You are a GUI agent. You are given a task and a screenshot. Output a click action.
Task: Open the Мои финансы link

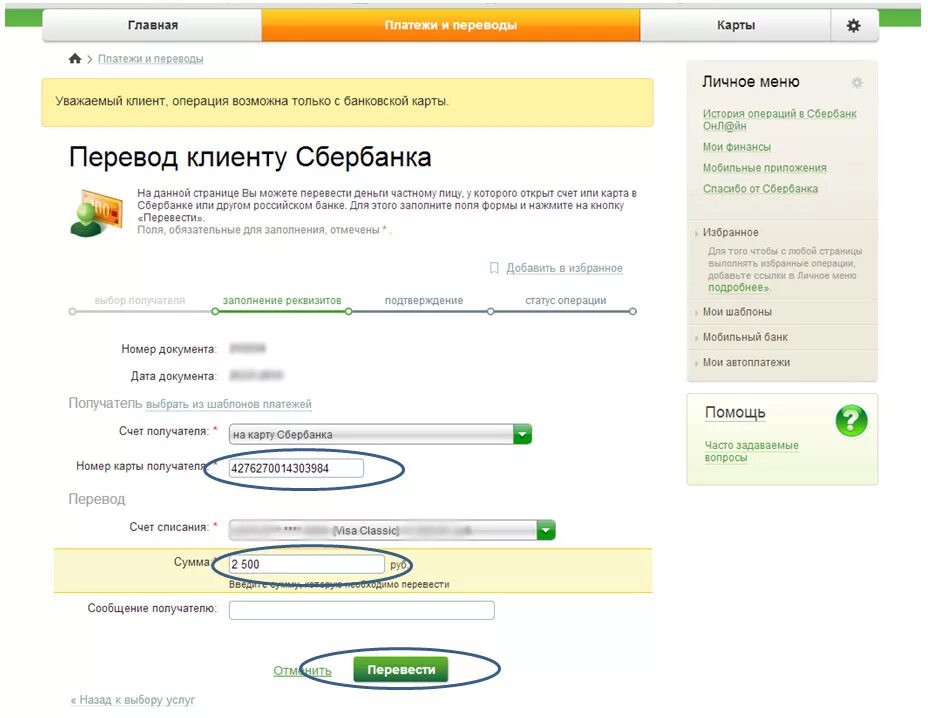pyautogui.click(x=736, y=147)
